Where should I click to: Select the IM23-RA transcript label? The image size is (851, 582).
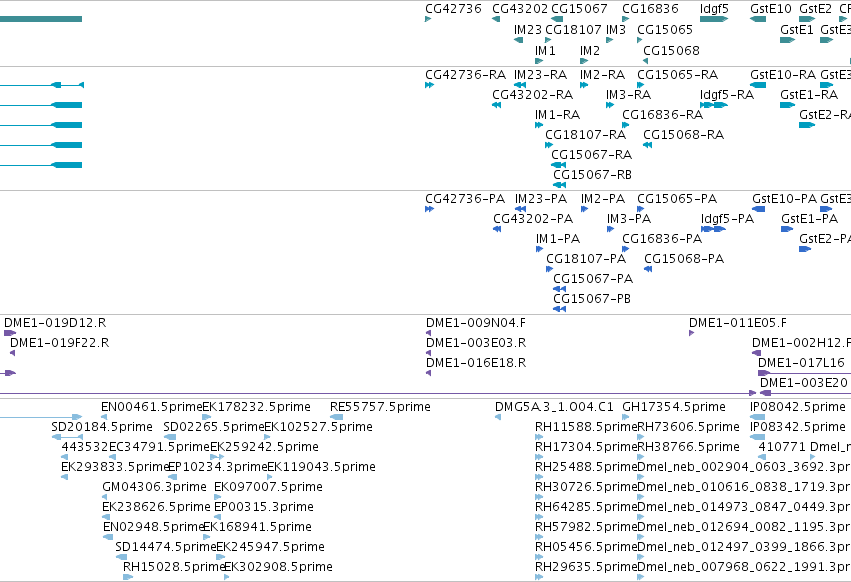tap(540, 75)
